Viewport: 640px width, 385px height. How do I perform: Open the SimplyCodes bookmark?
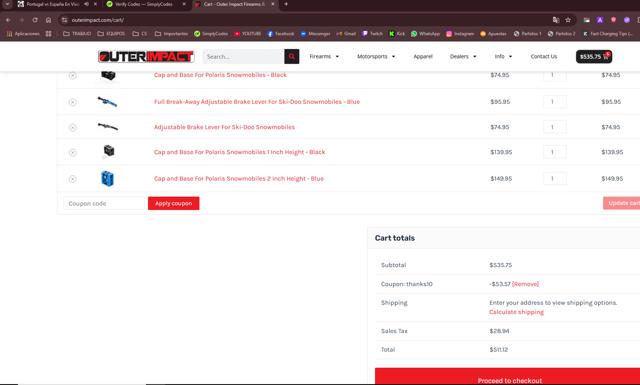tap(211, 33)
